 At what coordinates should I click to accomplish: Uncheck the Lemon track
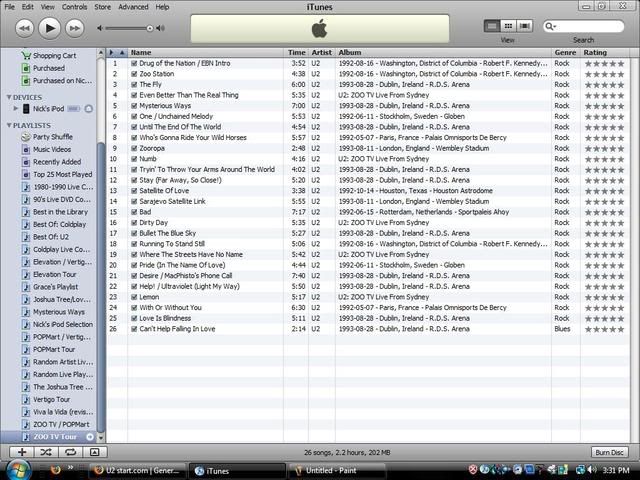click(134, 297)
